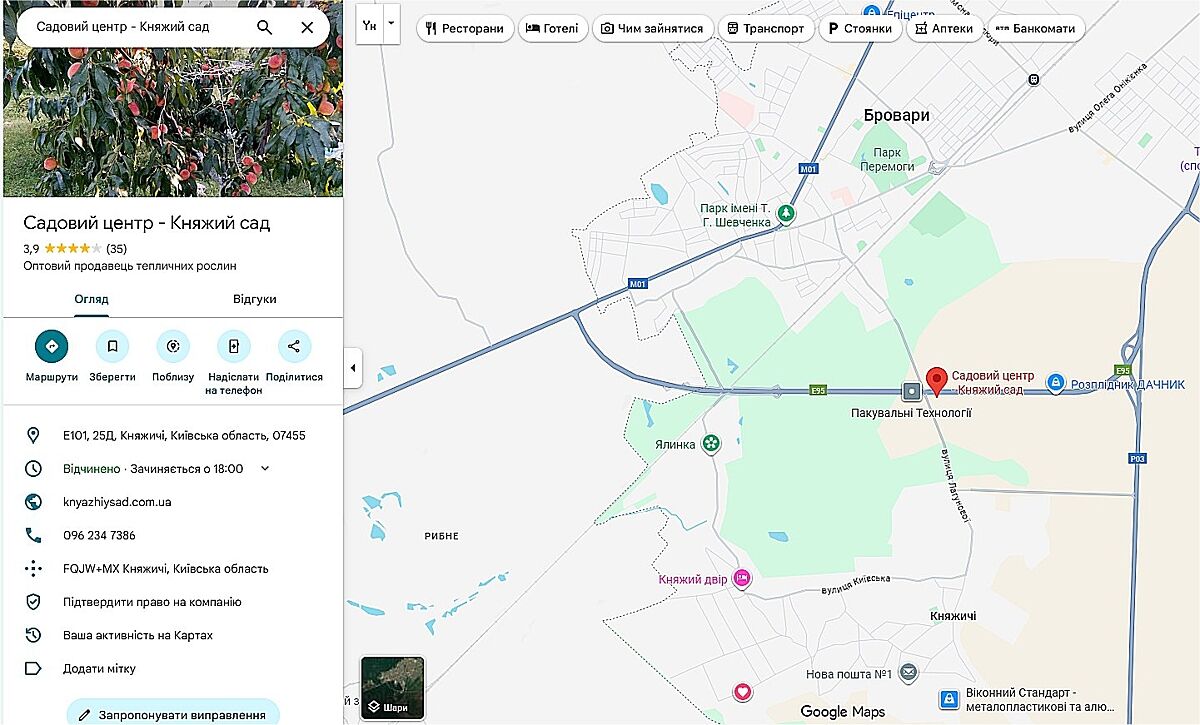The image size is (1200, 725).
Task: Open the Ялинка green map marker
Action: pyautogui.click(x=711, y=443)
